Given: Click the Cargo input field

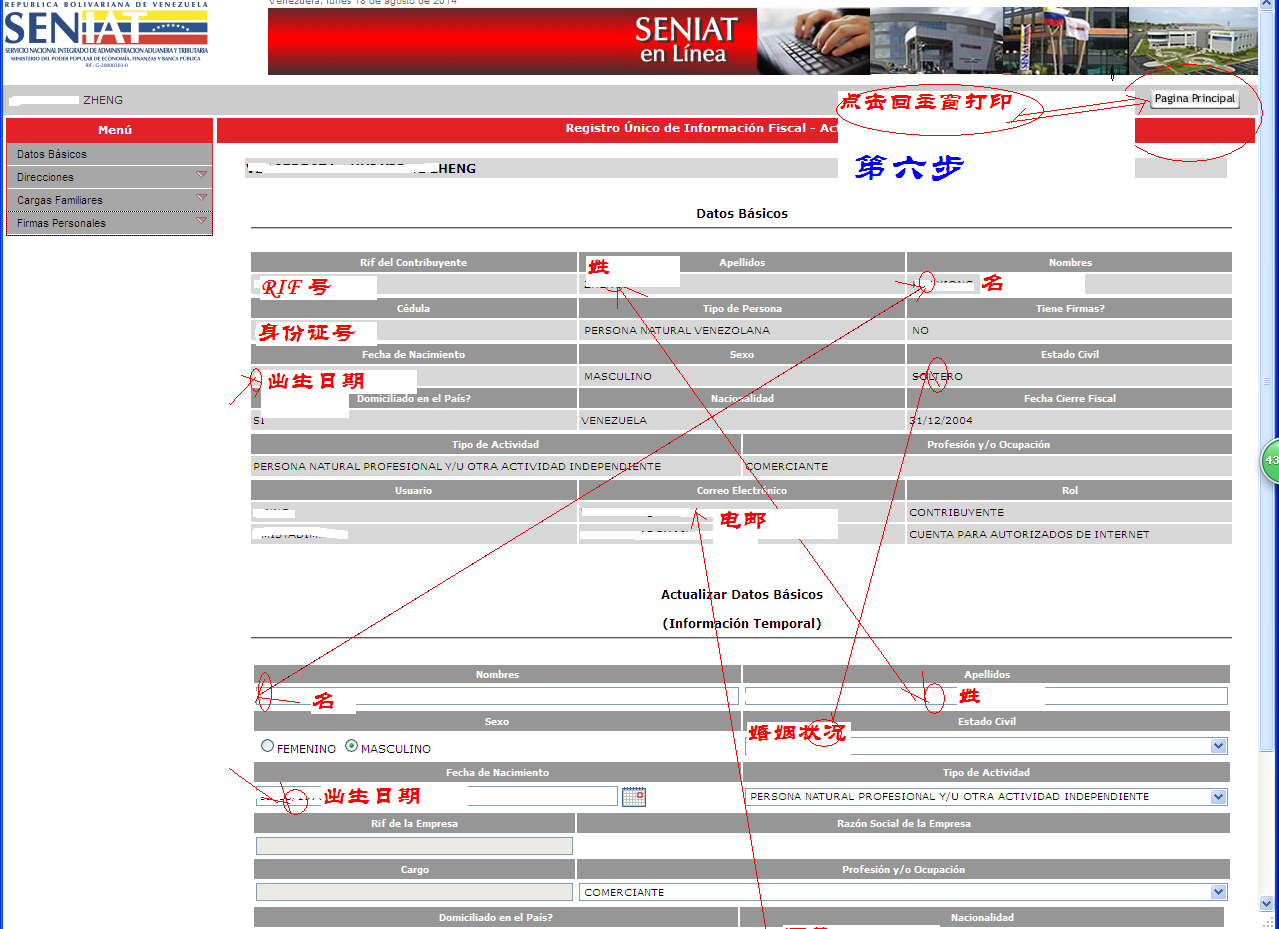Looking at the screenshot, I should 414,892.
